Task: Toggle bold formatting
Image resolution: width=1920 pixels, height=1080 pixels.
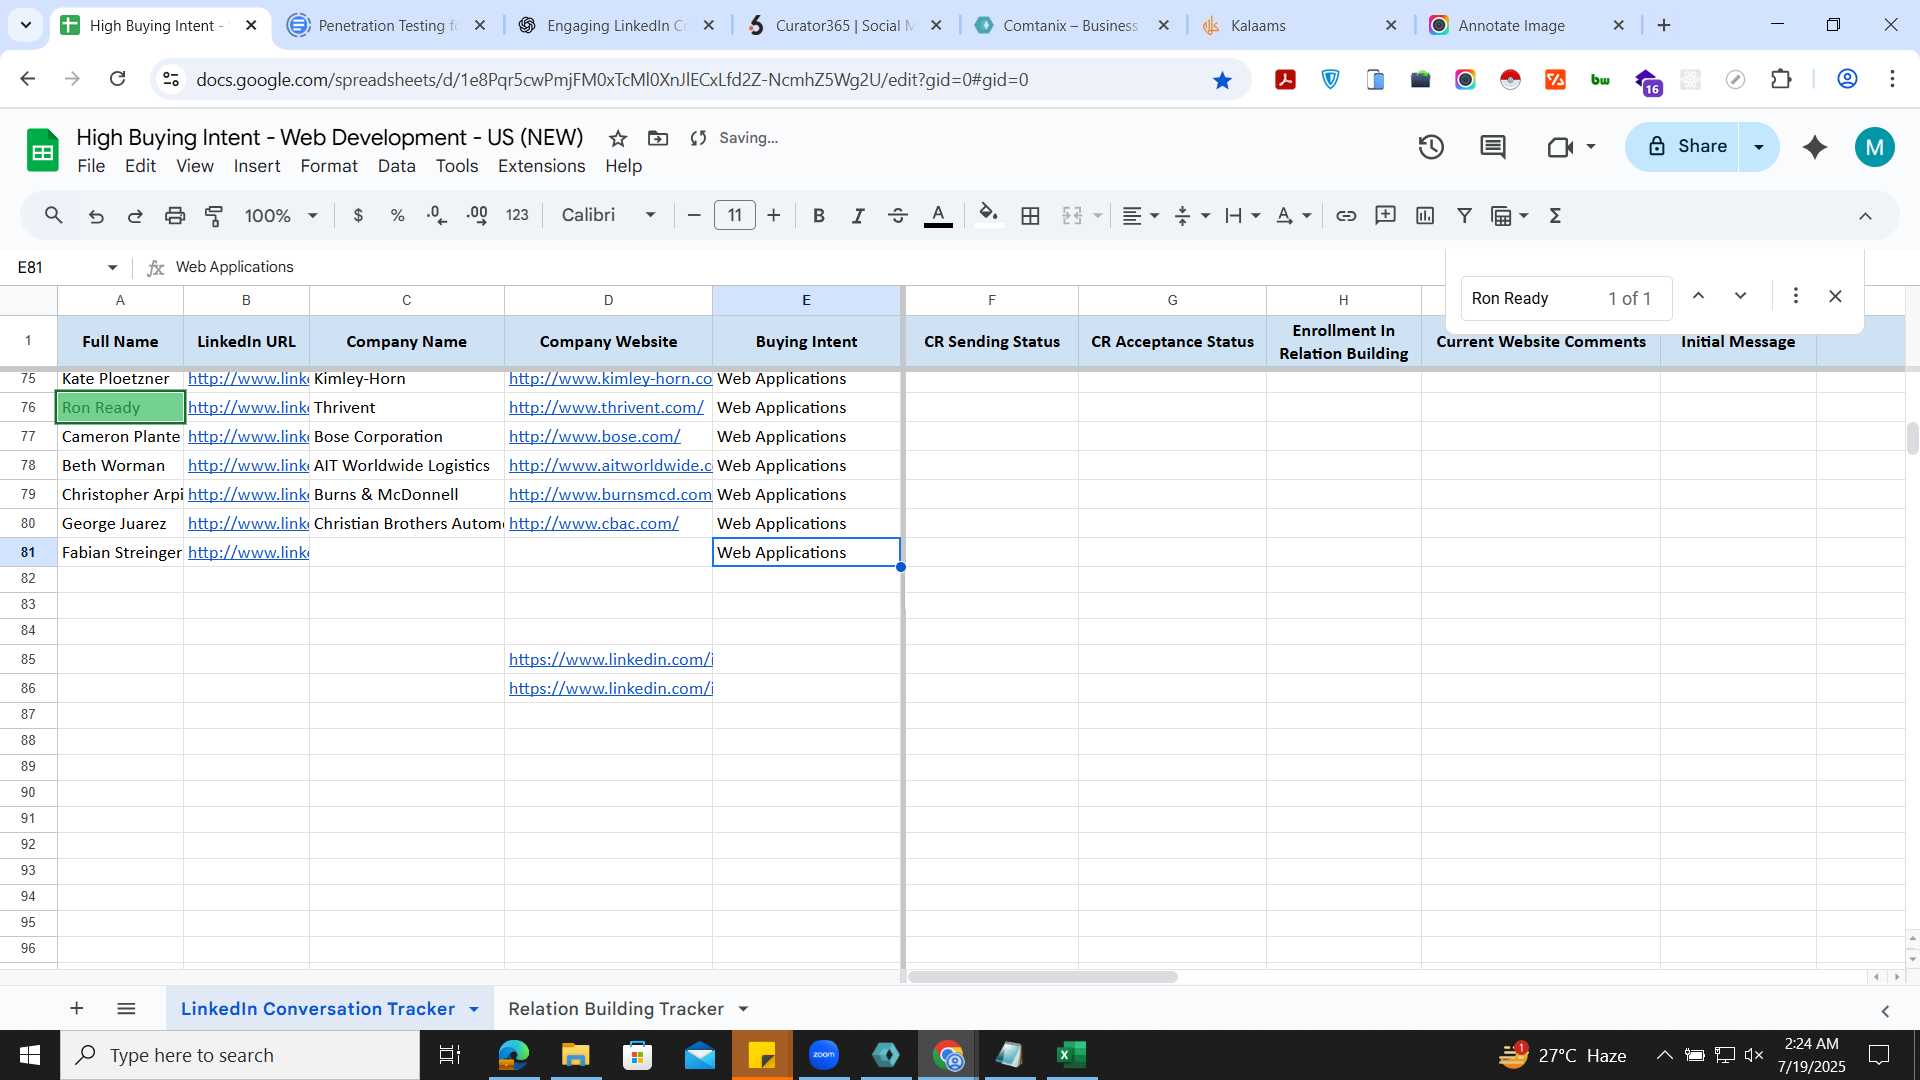Action: pyautogui.click(x=819, y=216)
